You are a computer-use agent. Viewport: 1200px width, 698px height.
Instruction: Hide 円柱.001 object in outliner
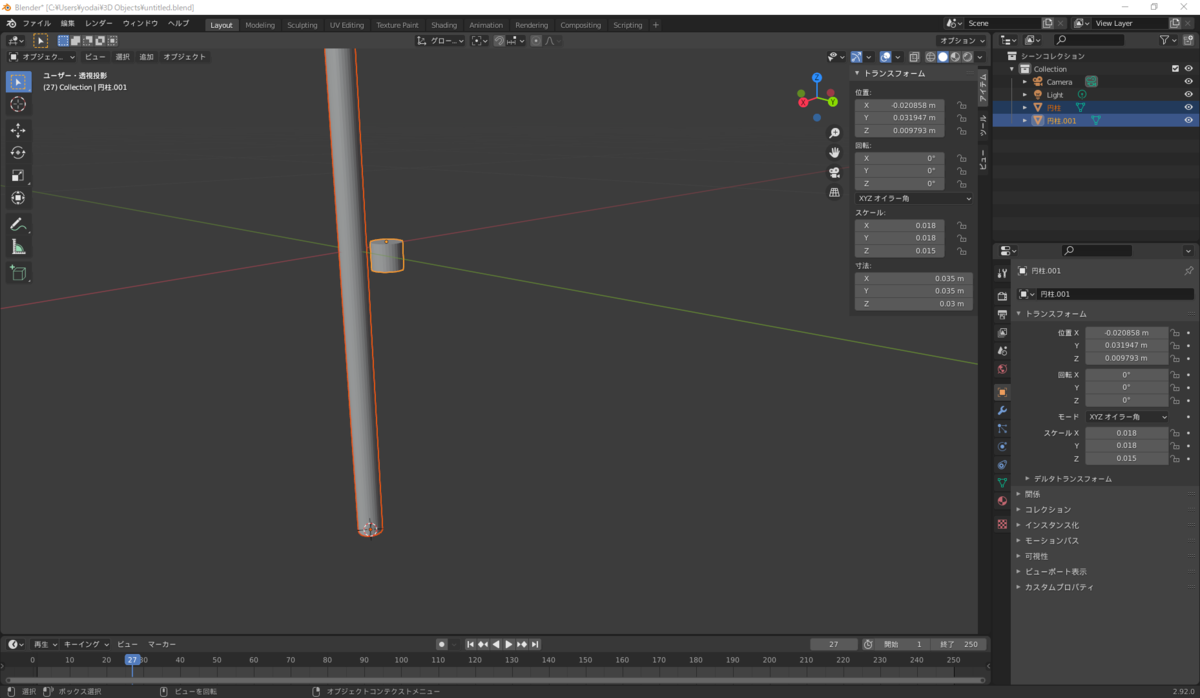pos(1188,120)
